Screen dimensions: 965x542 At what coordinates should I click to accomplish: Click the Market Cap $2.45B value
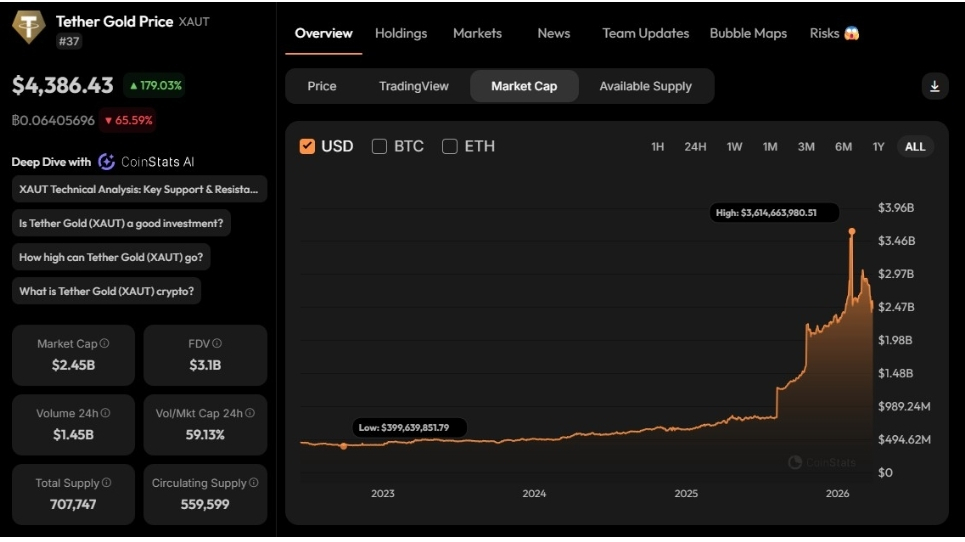tap(73, 365)
